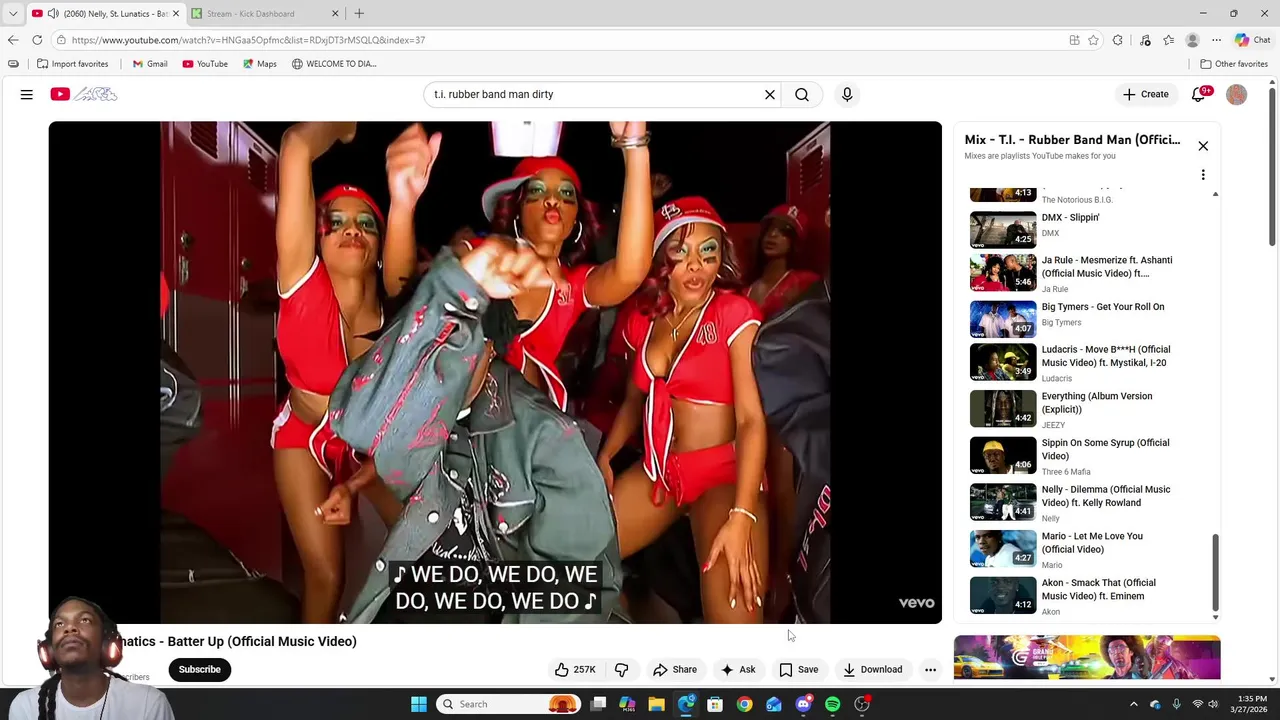Screen dimensions: 1280x720
Task: Add this page to favorites star
Action: pyautogui.click(x=1093, y=40)
